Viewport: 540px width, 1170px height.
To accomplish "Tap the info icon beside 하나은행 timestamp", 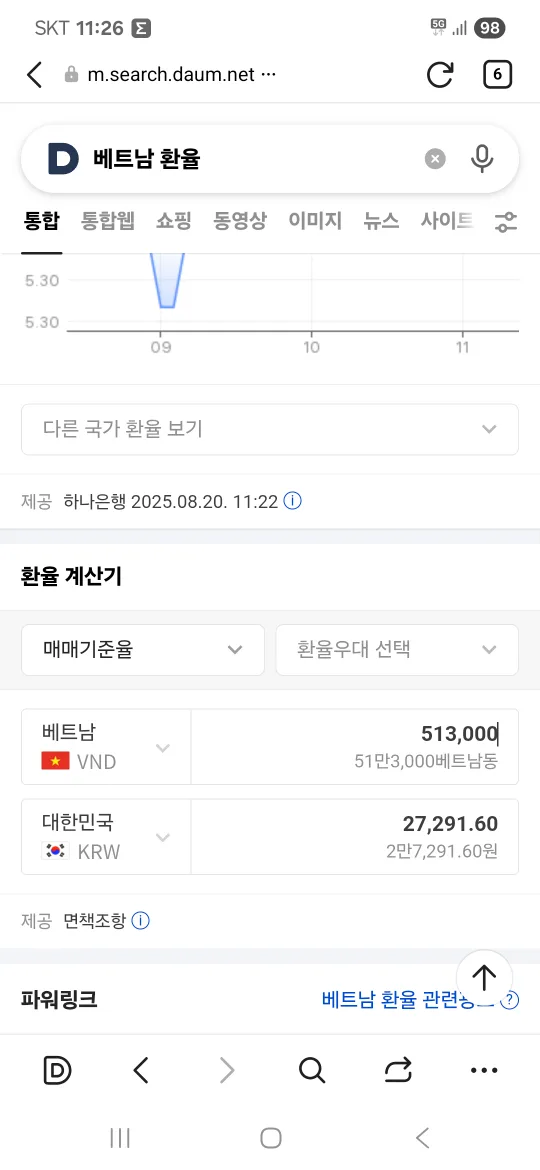I will coord(293,501).
